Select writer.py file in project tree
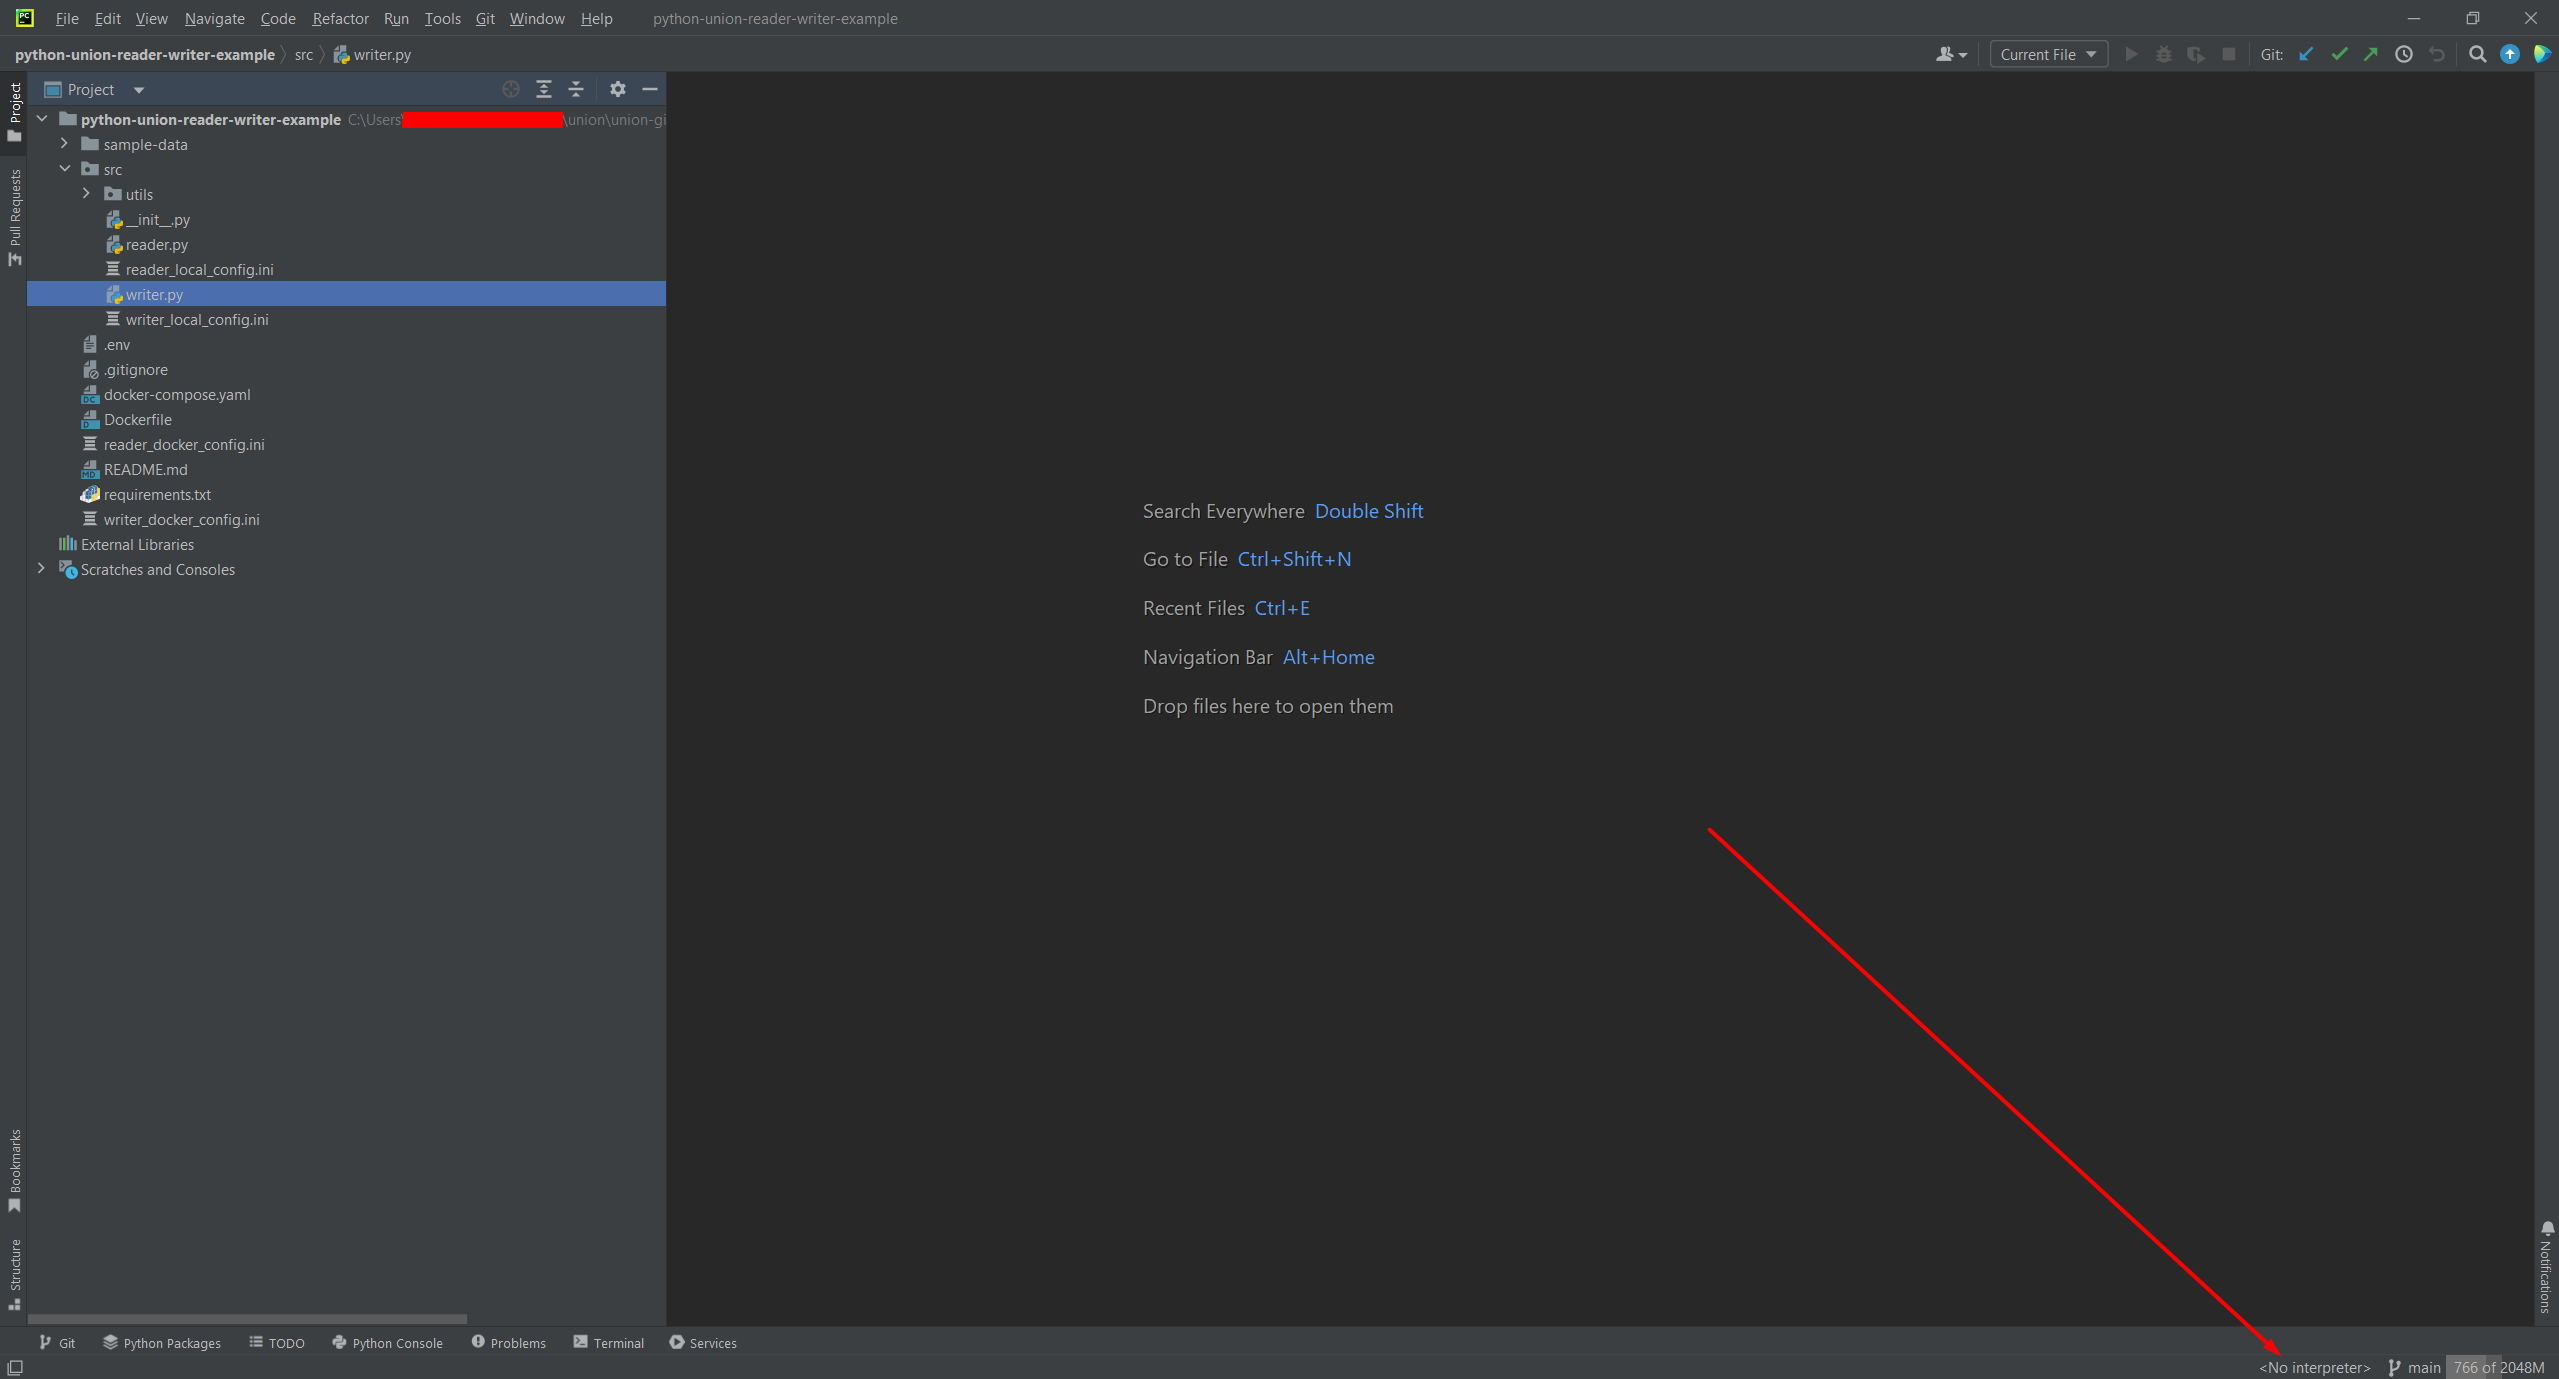The height and width of the screenshot is (1379, 2559). pyautogui.click(x=155, y=294)
